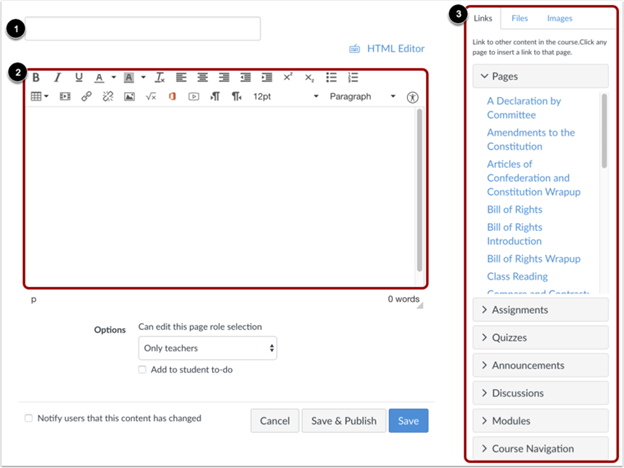Viewport: 624px width, 468px height.
Task: Open the insert table tool
Action: coord(39,96)
